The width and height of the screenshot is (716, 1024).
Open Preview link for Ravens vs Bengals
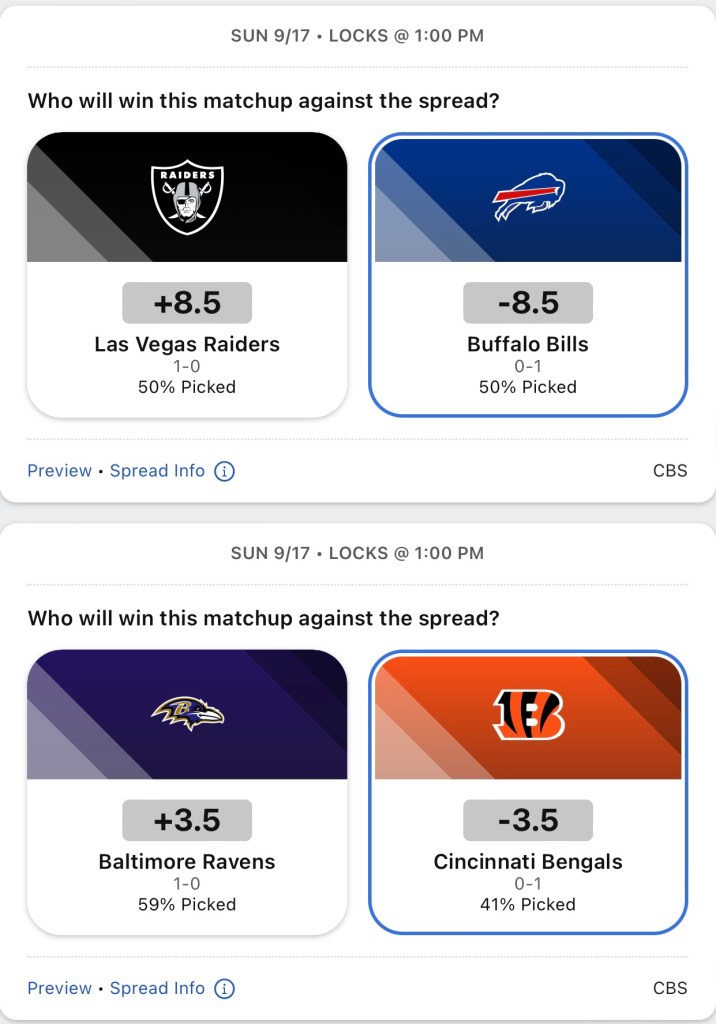(x=59, y=988)
